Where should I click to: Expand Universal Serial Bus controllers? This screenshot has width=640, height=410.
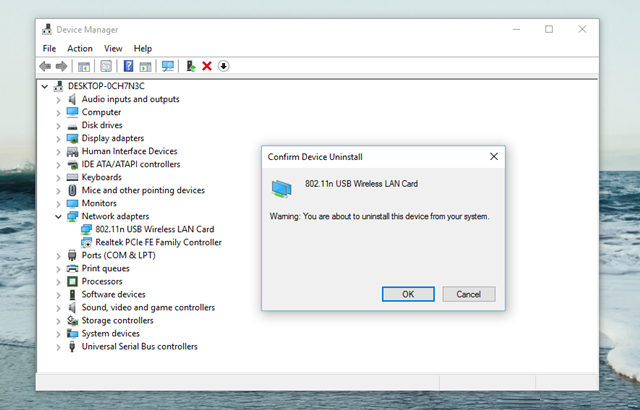[58, 346]
